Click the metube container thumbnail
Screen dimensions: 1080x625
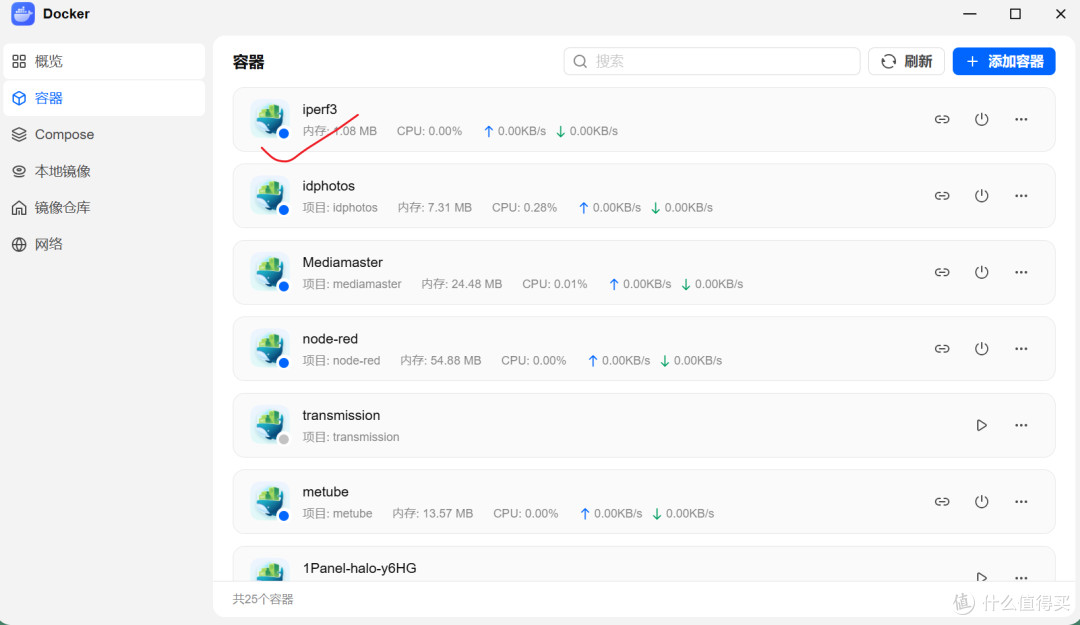tap(269, 502)
